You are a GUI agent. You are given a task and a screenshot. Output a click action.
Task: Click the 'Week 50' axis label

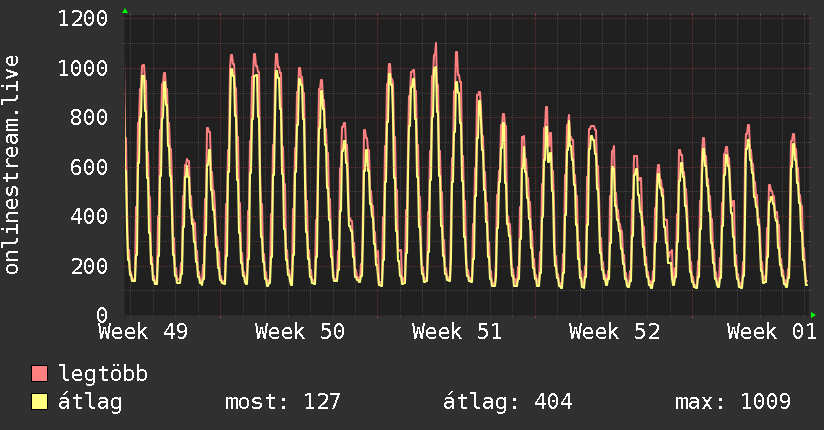[x=300, y=332]
